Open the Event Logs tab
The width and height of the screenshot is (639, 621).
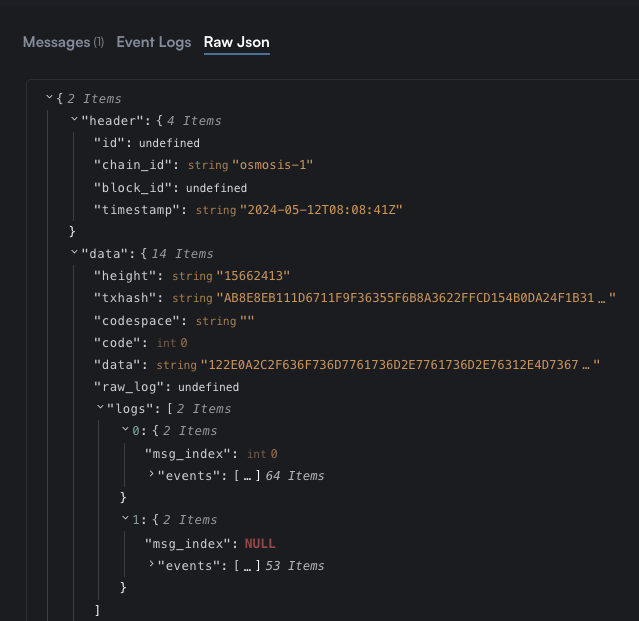click(x=154, y=42)
